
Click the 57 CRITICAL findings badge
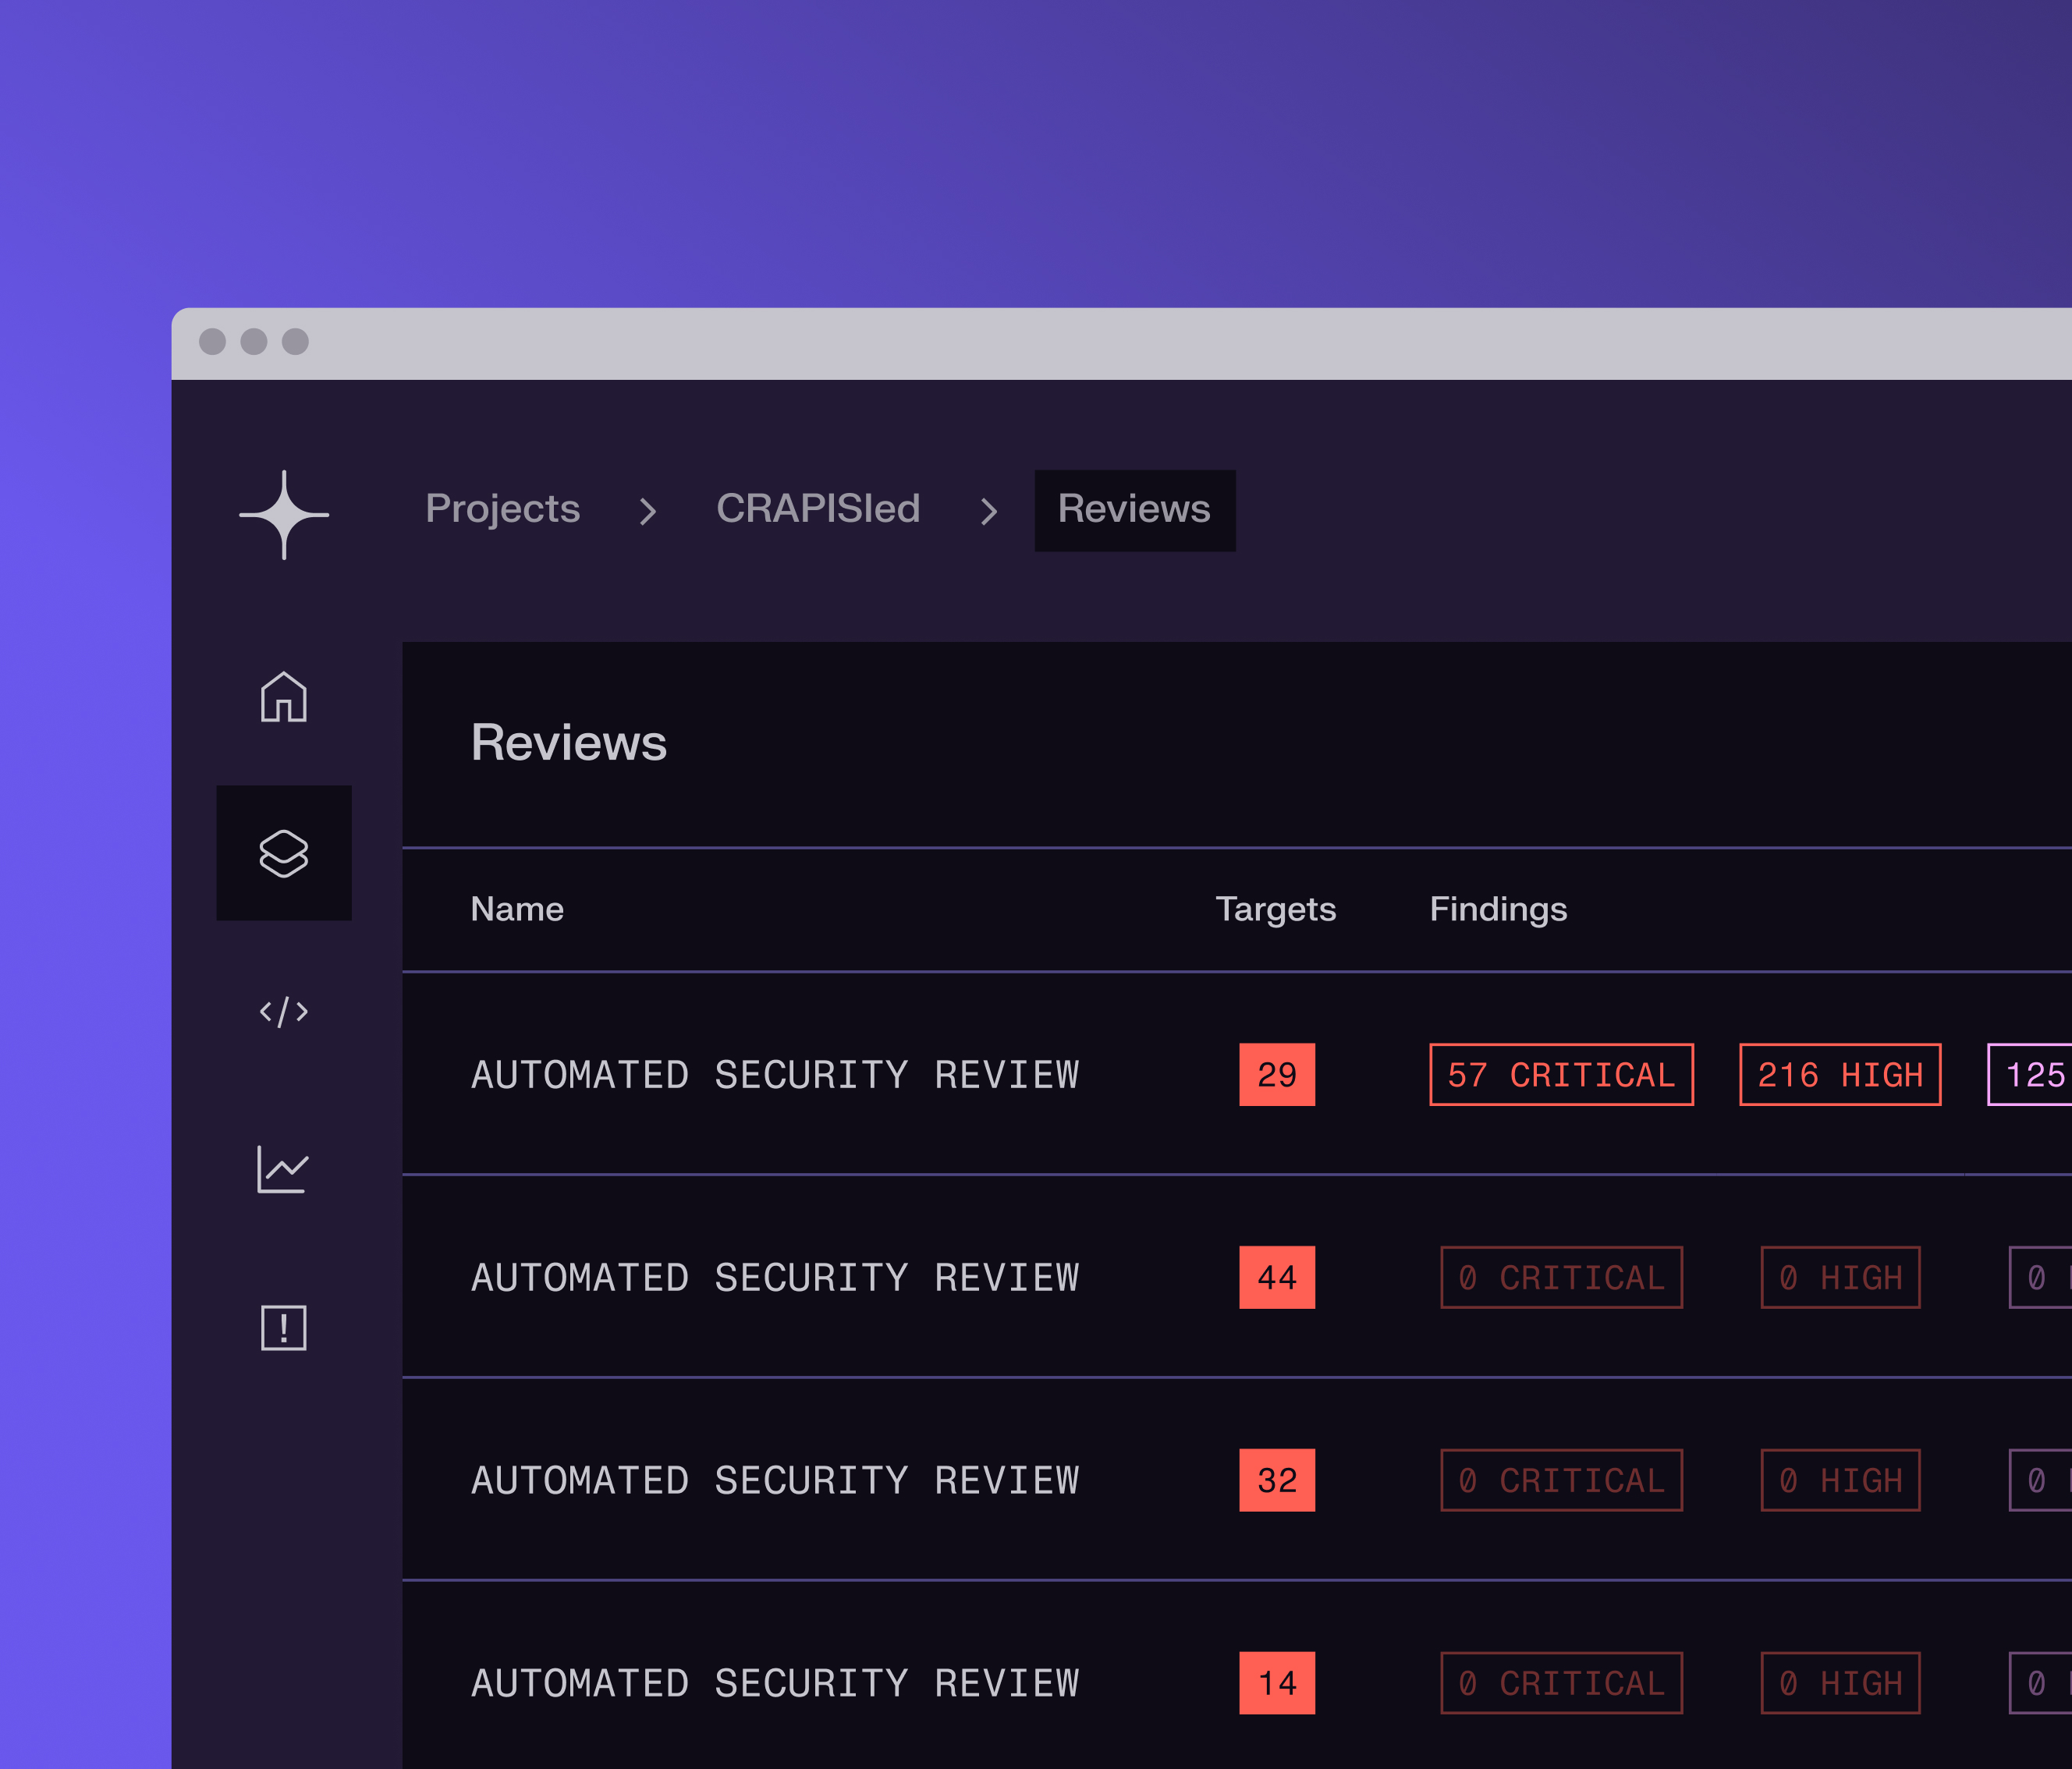point(1561,1075)
